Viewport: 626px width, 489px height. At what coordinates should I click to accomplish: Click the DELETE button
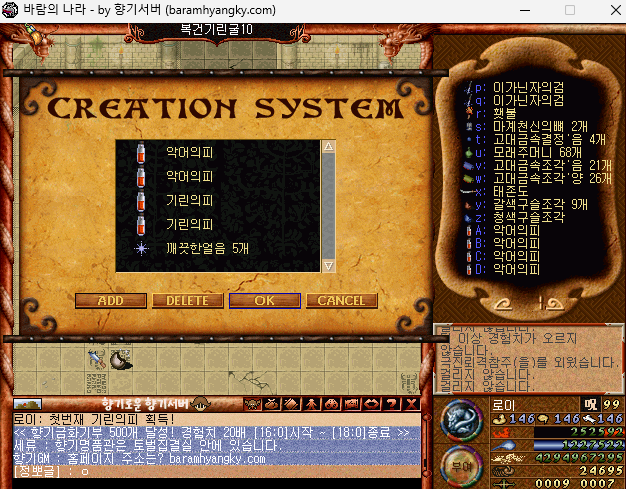[x=187, y=301]
